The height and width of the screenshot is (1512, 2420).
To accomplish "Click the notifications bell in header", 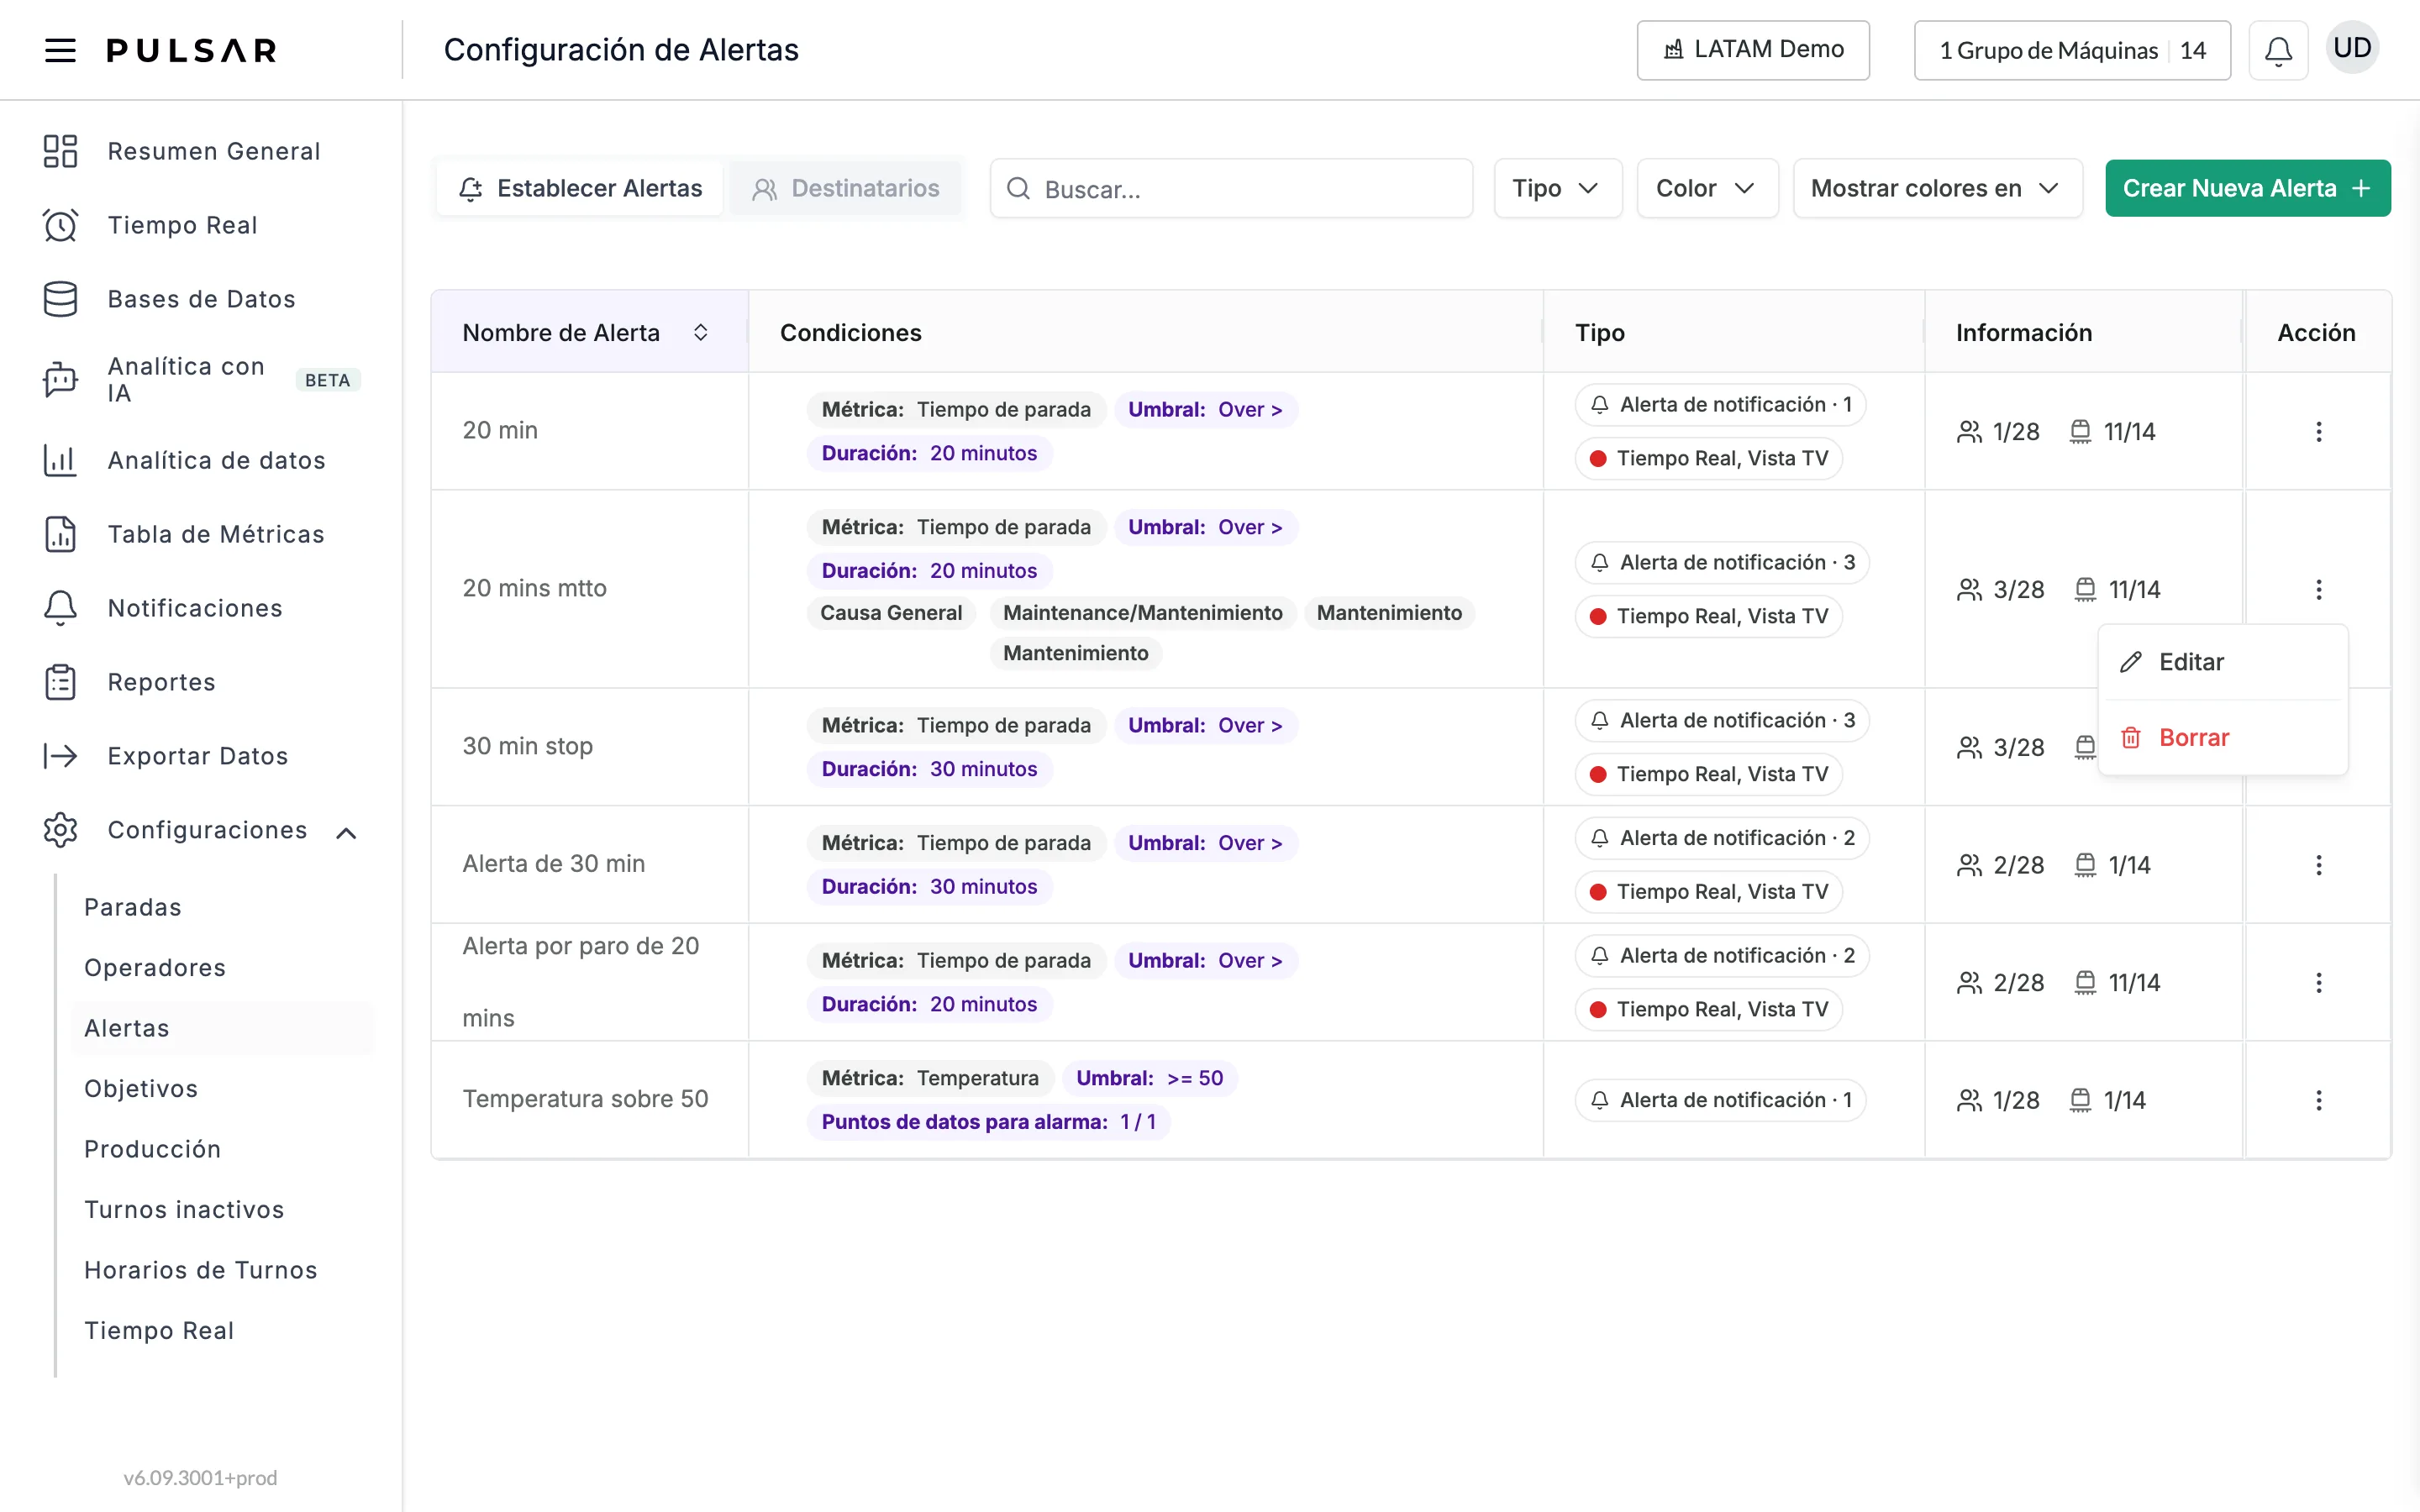I will (x=2278, y=50).
